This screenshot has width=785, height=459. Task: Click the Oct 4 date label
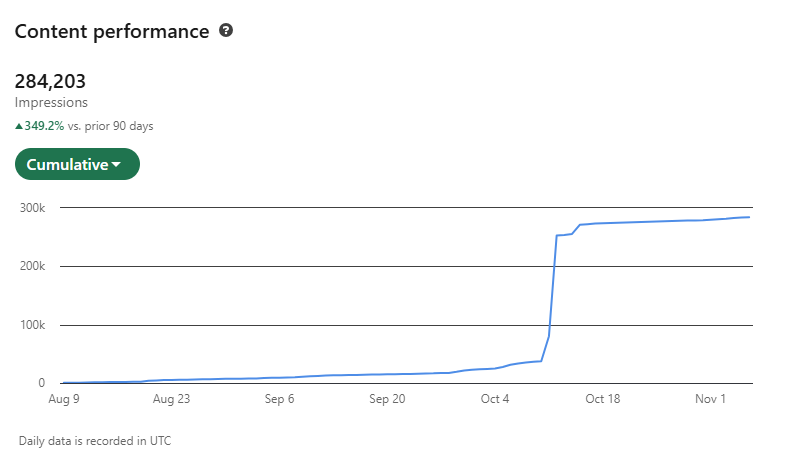tap(494, 398)
